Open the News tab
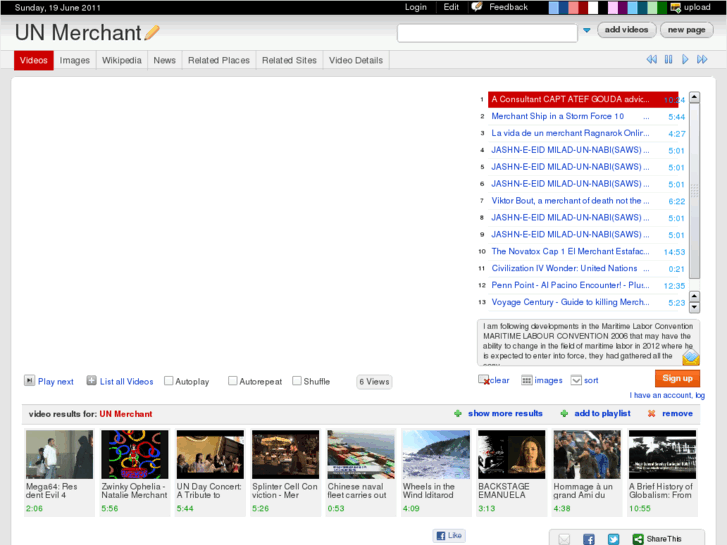 click(x=165, y=60)
